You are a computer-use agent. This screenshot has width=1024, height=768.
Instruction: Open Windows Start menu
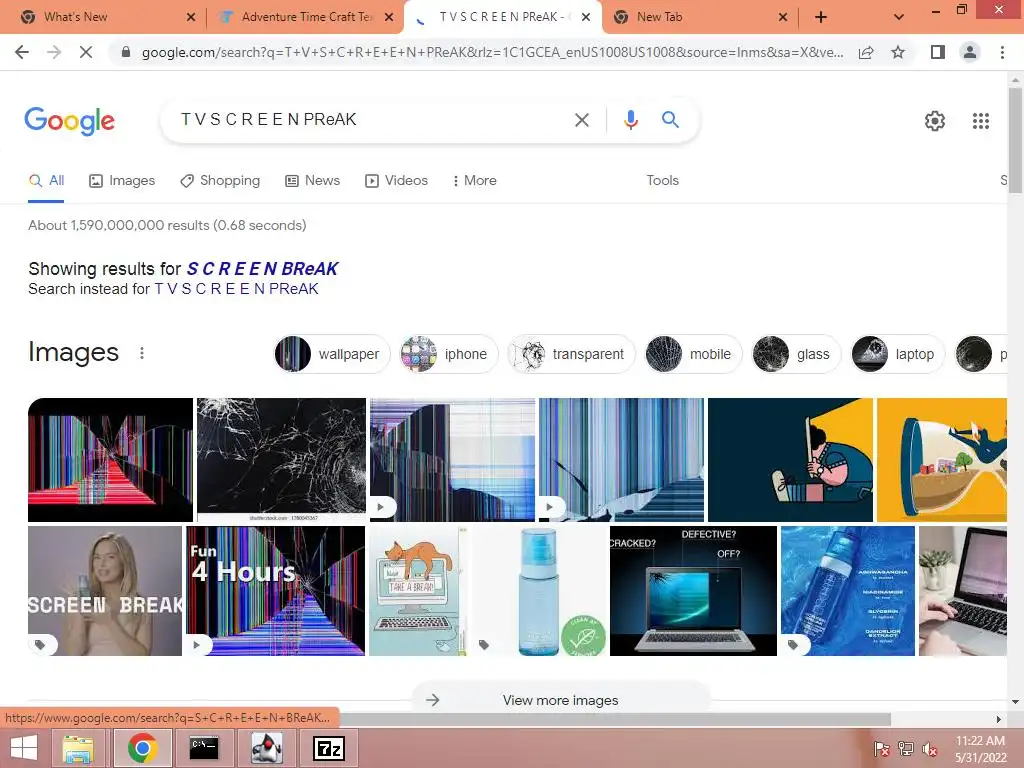click(24, 748)
